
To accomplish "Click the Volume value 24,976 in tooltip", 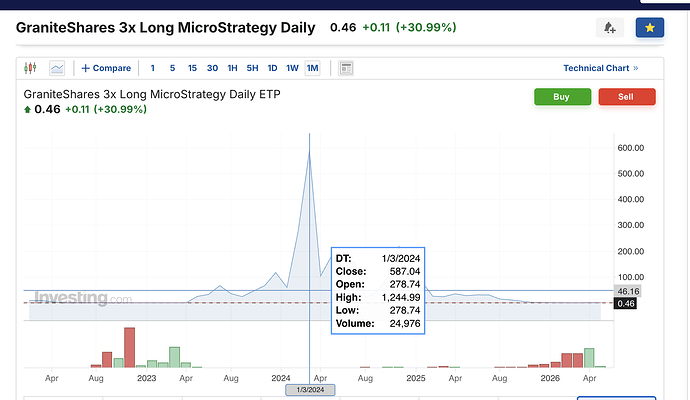I will click(404, 324).
